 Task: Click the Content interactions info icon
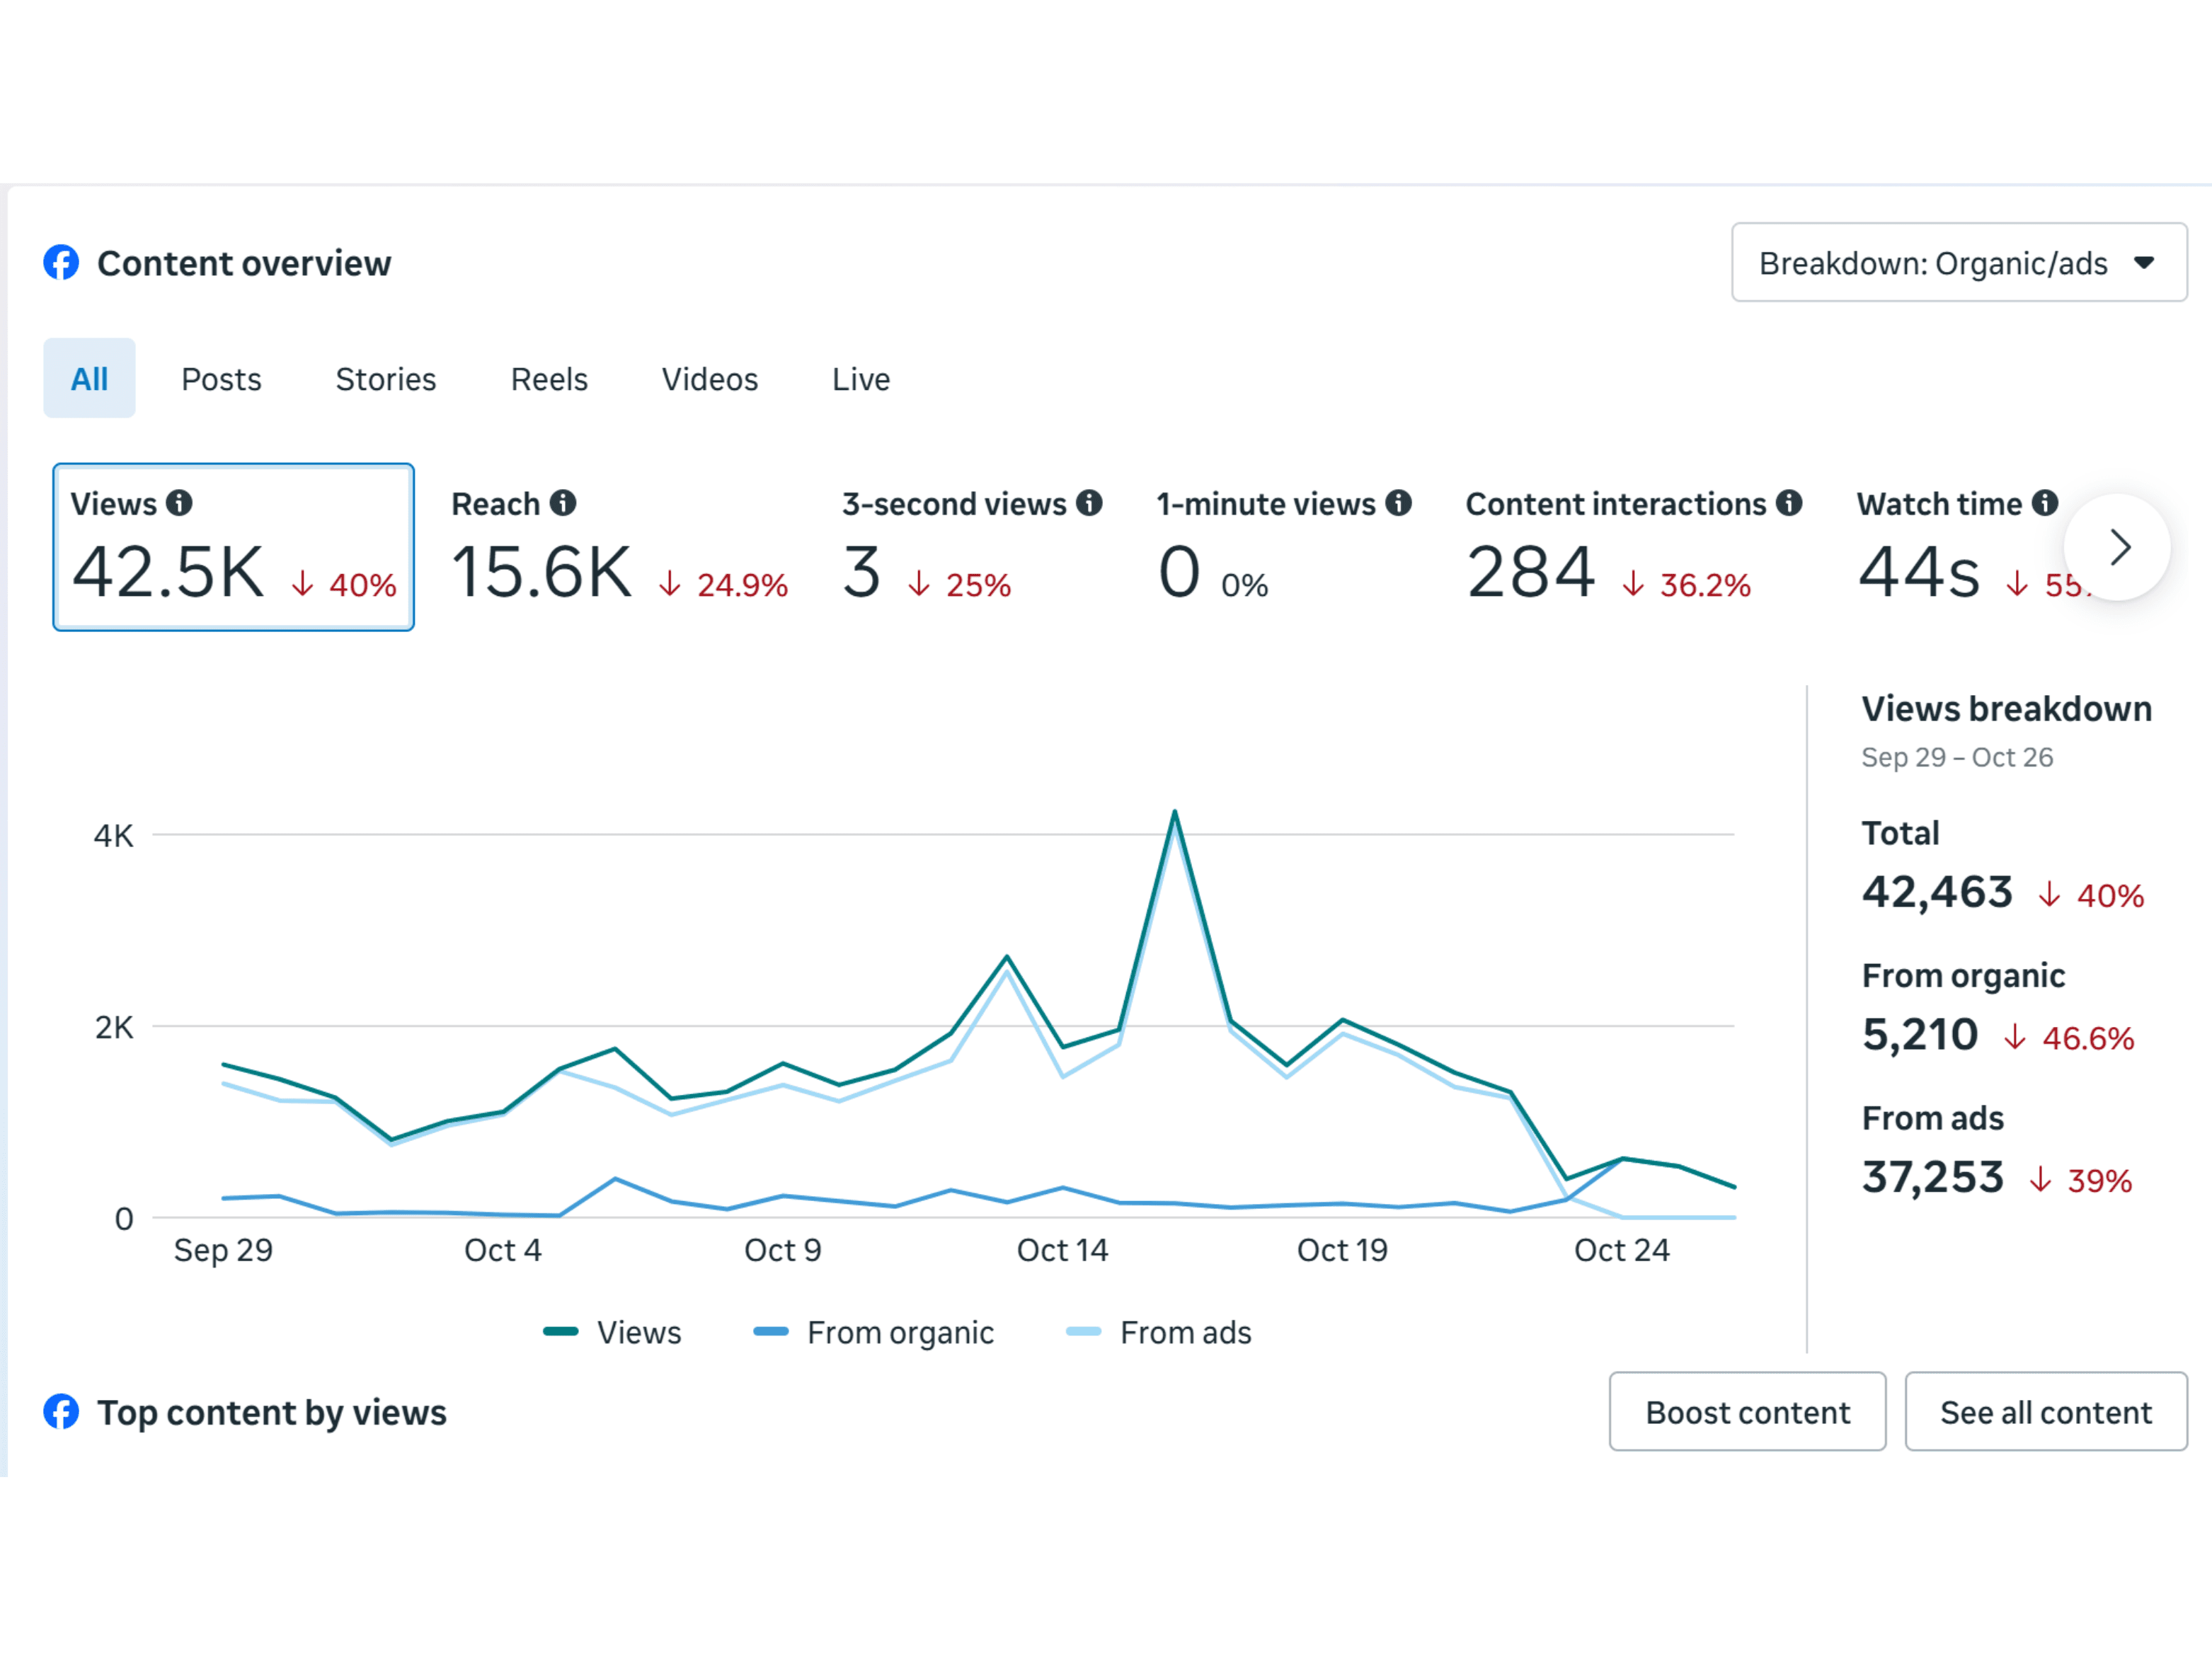(1789, 503)
